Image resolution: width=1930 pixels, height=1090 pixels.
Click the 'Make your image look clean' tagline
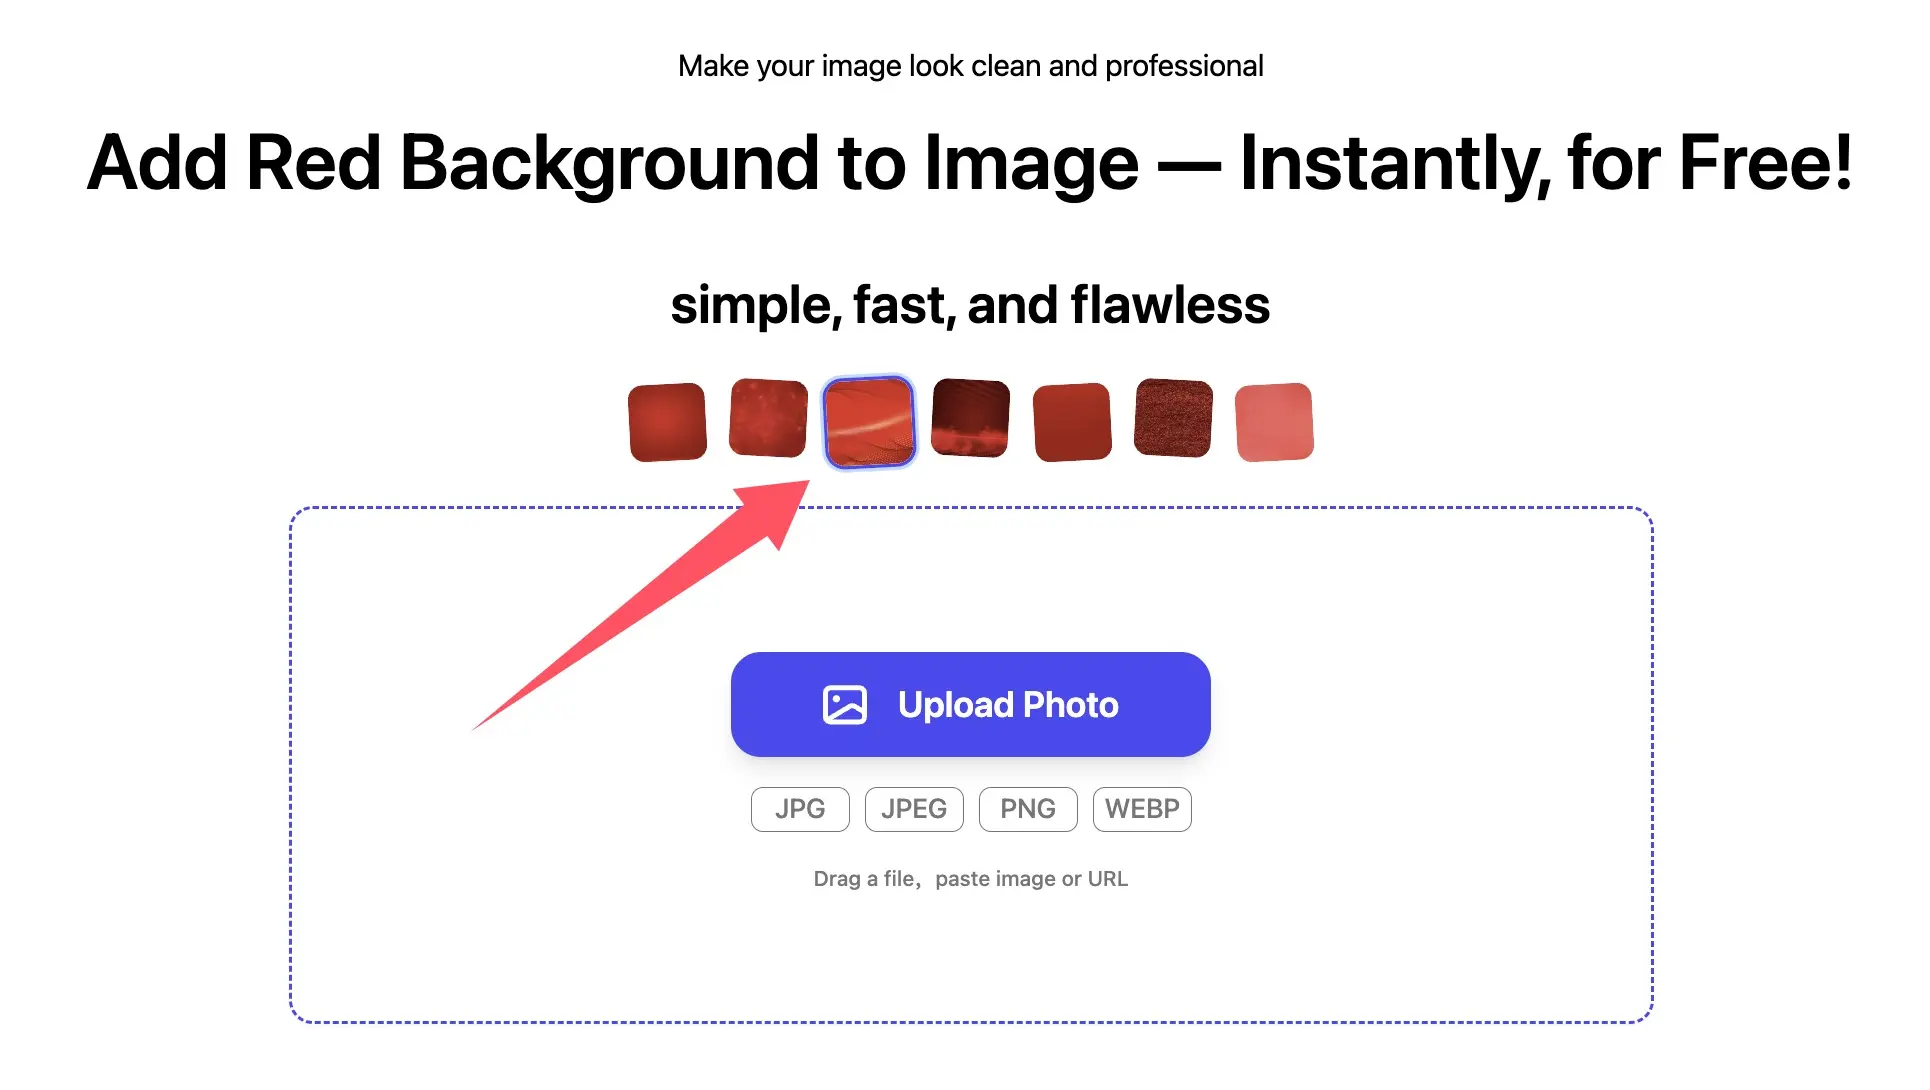point(970,66)
